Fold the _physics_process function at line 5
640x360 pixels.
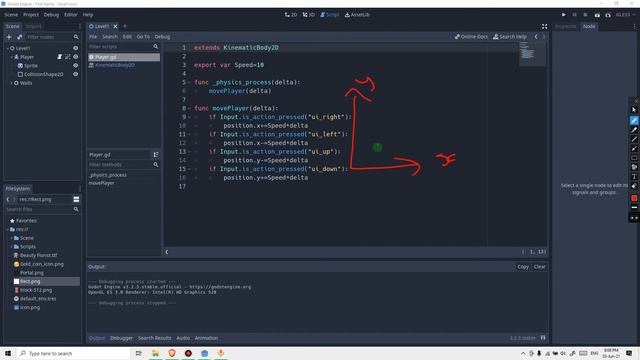click(x=189, y=82)
